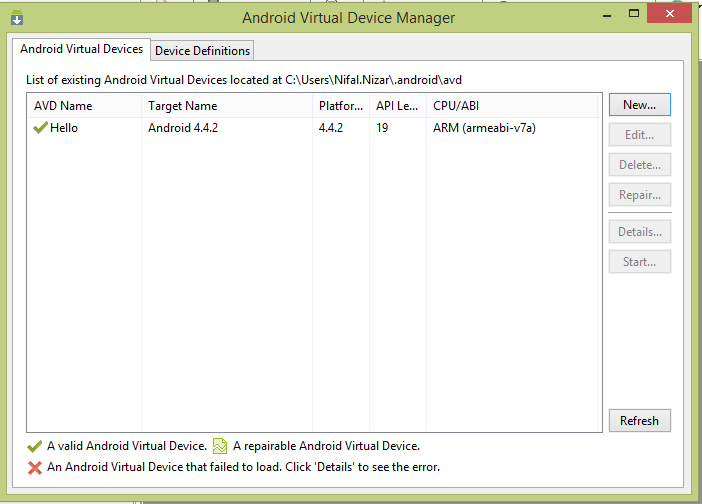Click the Platform column header
Screen dimensions: 702x504
click(x=341, y=106)
